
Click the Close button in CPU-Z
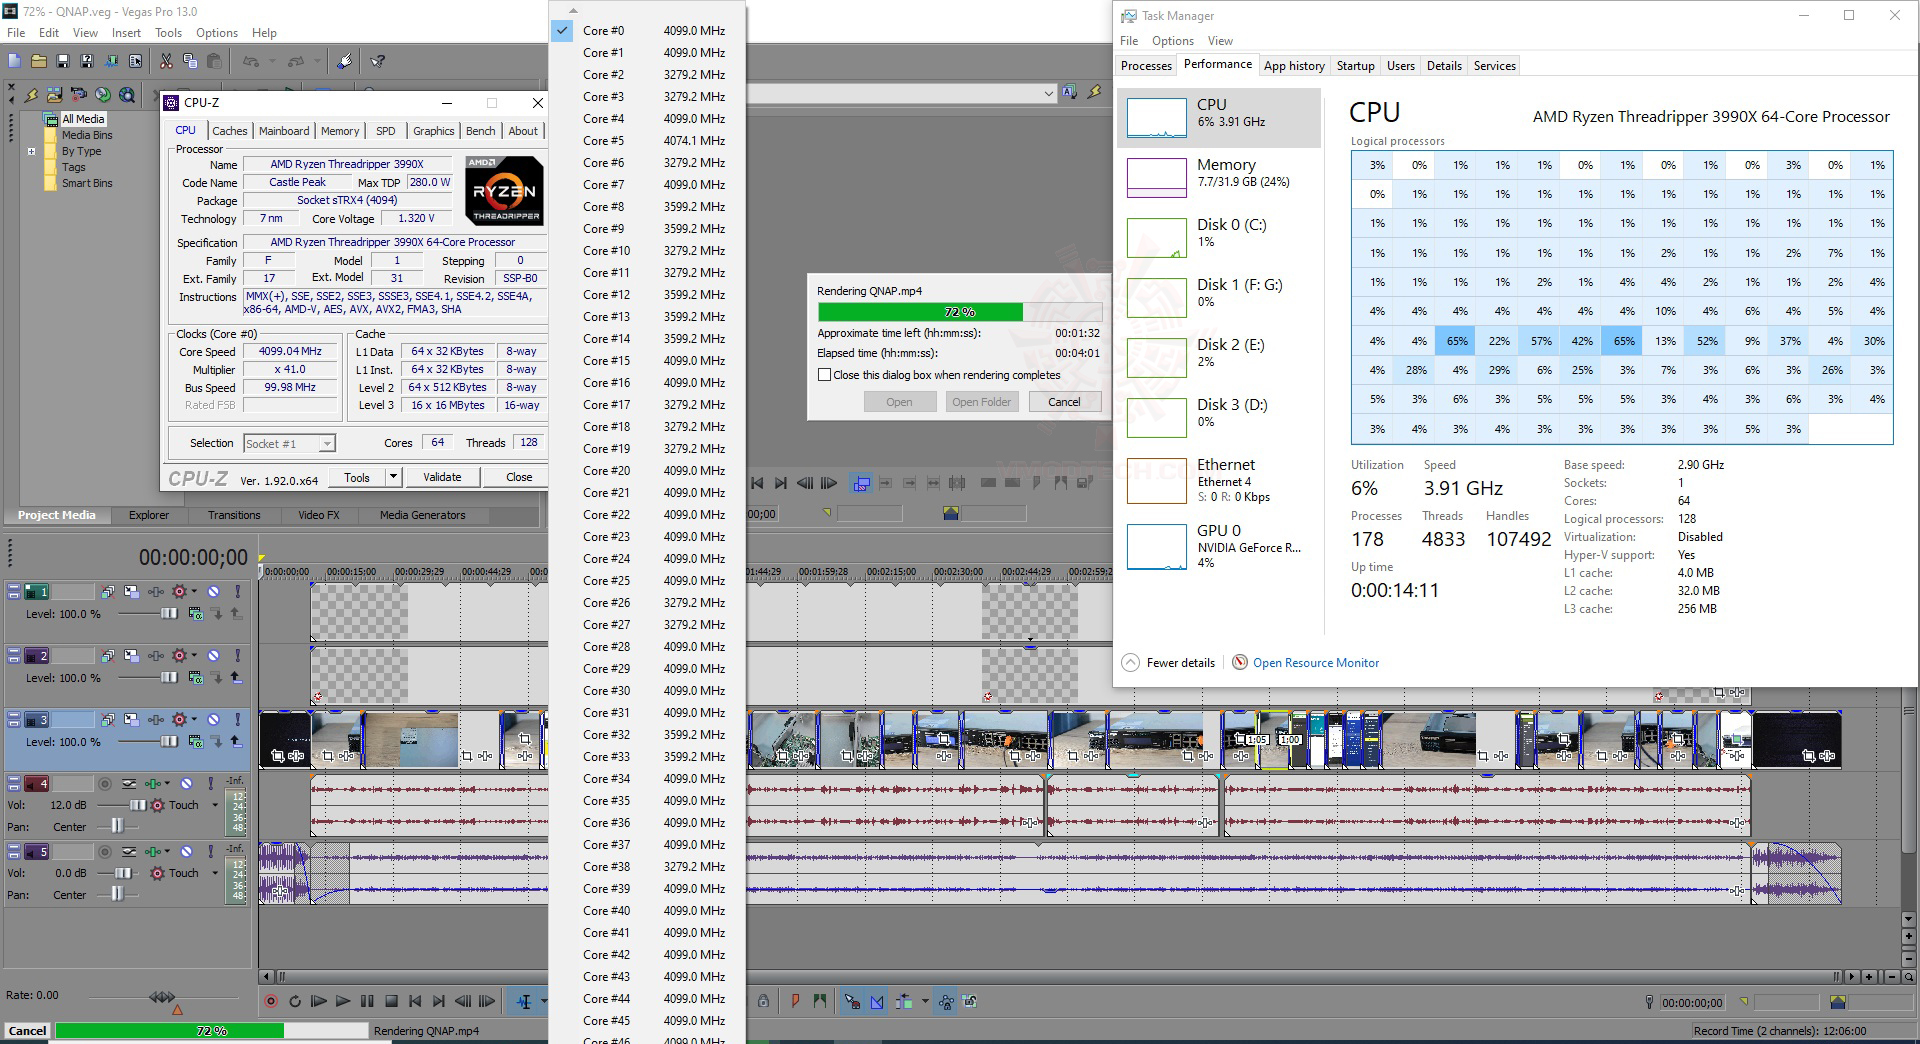tap(519, 477)
